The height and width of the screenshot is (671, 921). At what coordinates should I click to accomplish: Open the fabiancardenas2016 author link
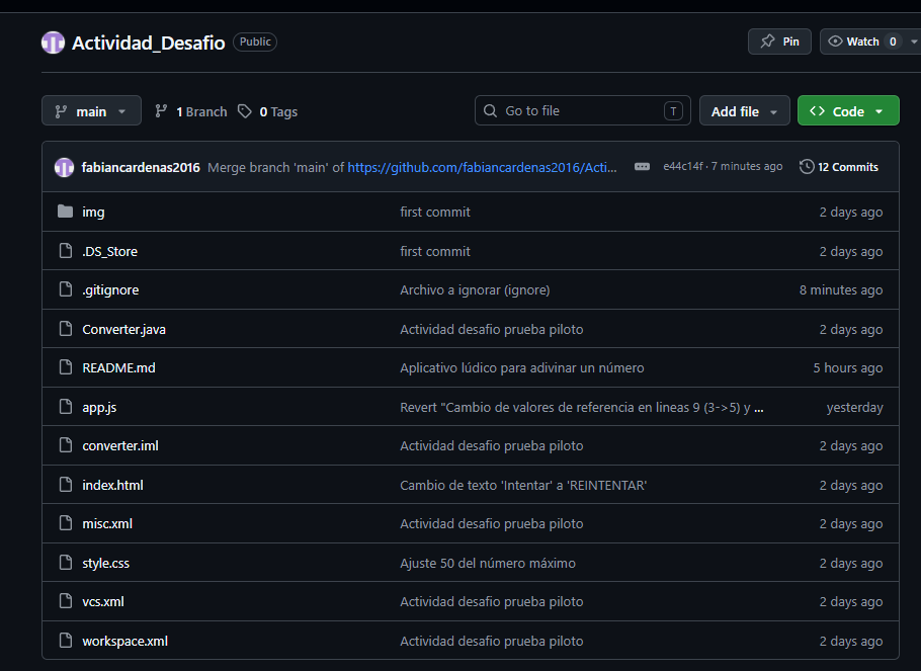(141, 167)
